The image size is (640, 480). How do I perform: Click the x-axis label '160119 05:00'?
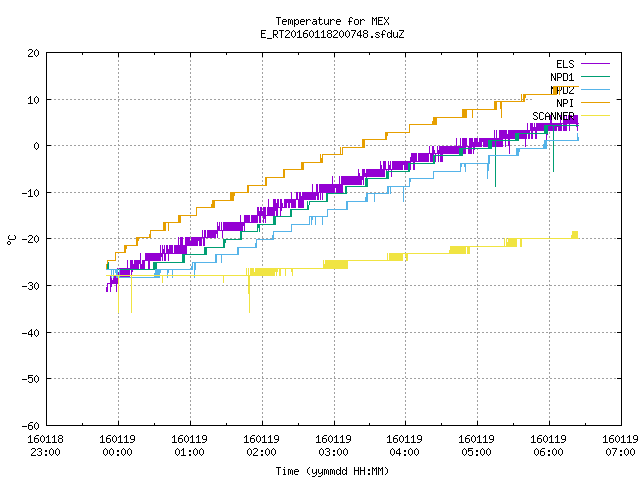477,446
